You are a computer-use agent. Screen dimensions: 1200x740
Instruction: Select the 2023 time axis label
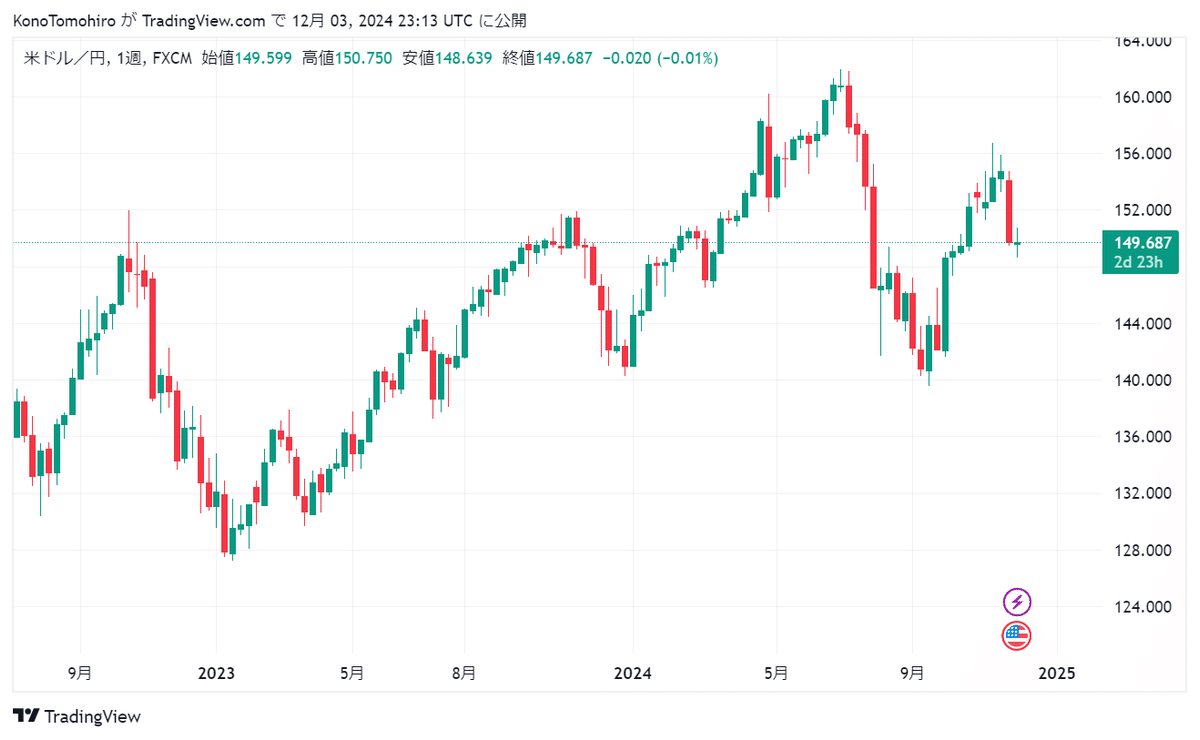(216, 673)
